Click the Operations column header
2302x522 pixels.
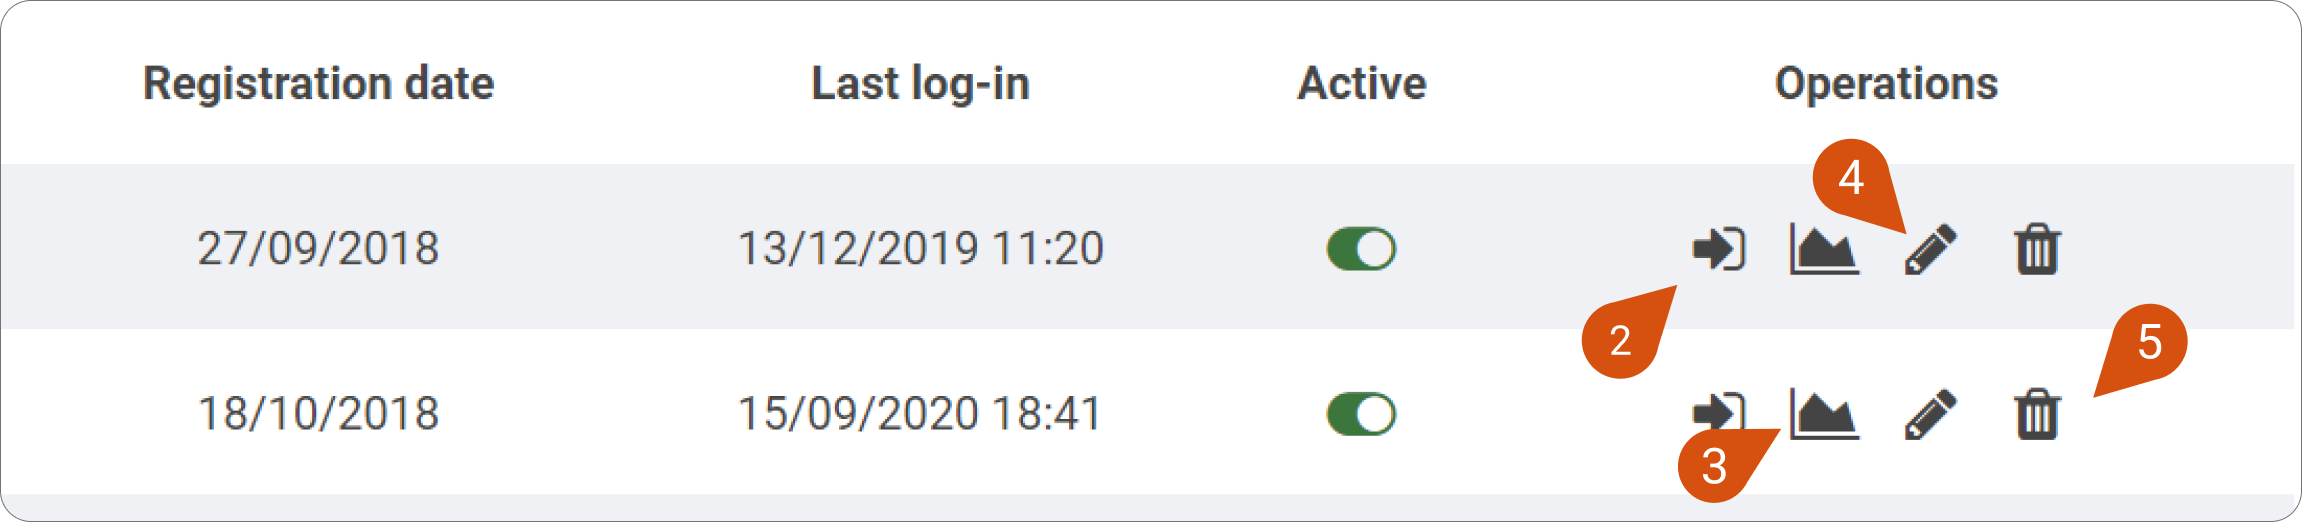click(x=1886, y=84)
